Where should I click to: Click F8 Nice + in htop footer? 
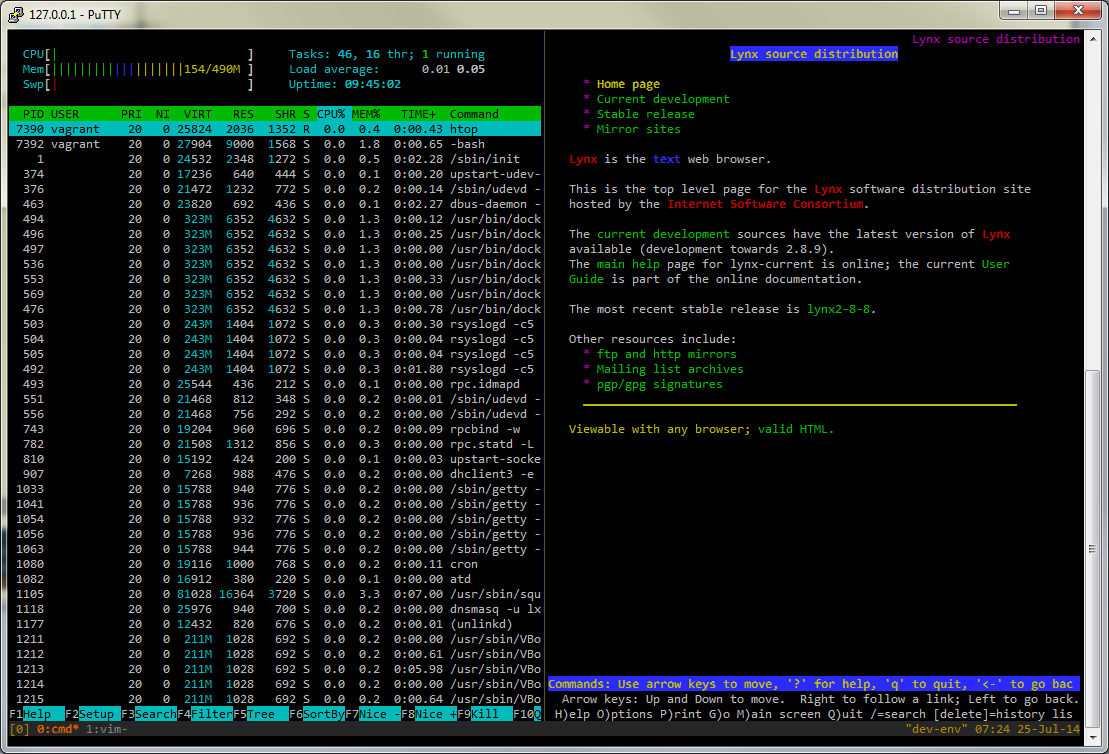point(429,714)
